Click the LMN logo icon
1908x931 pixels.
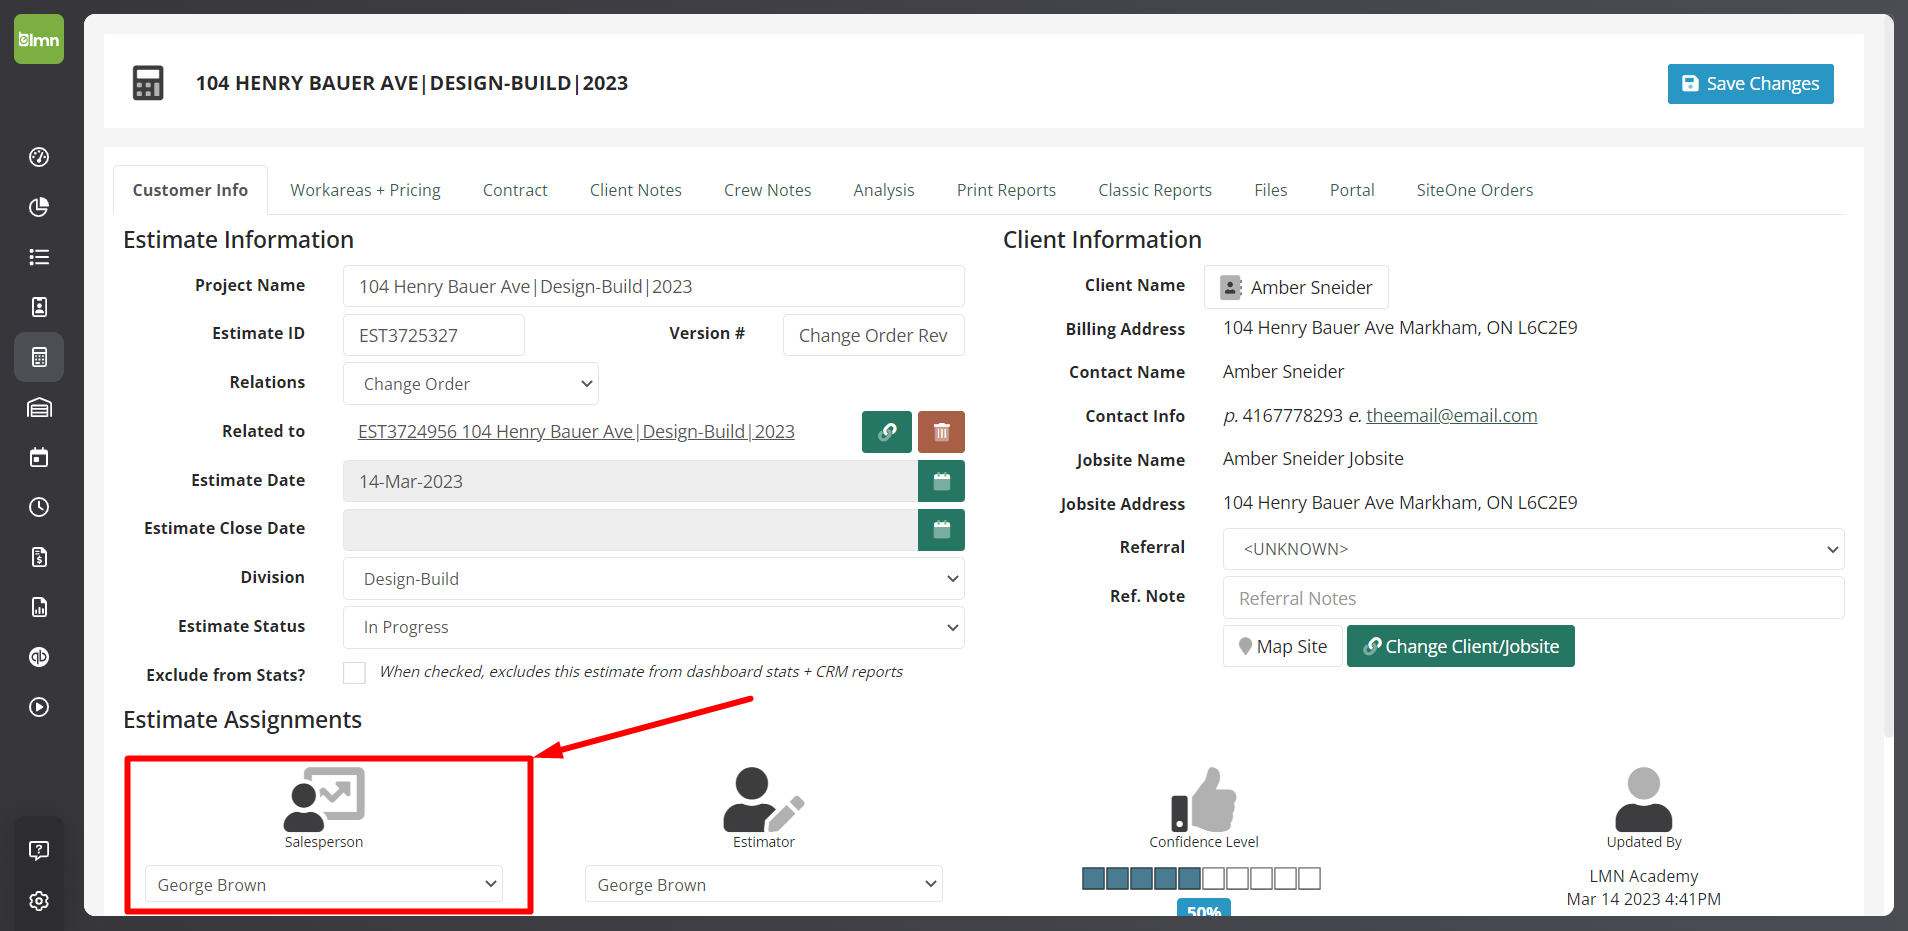(x=39, y=39)
